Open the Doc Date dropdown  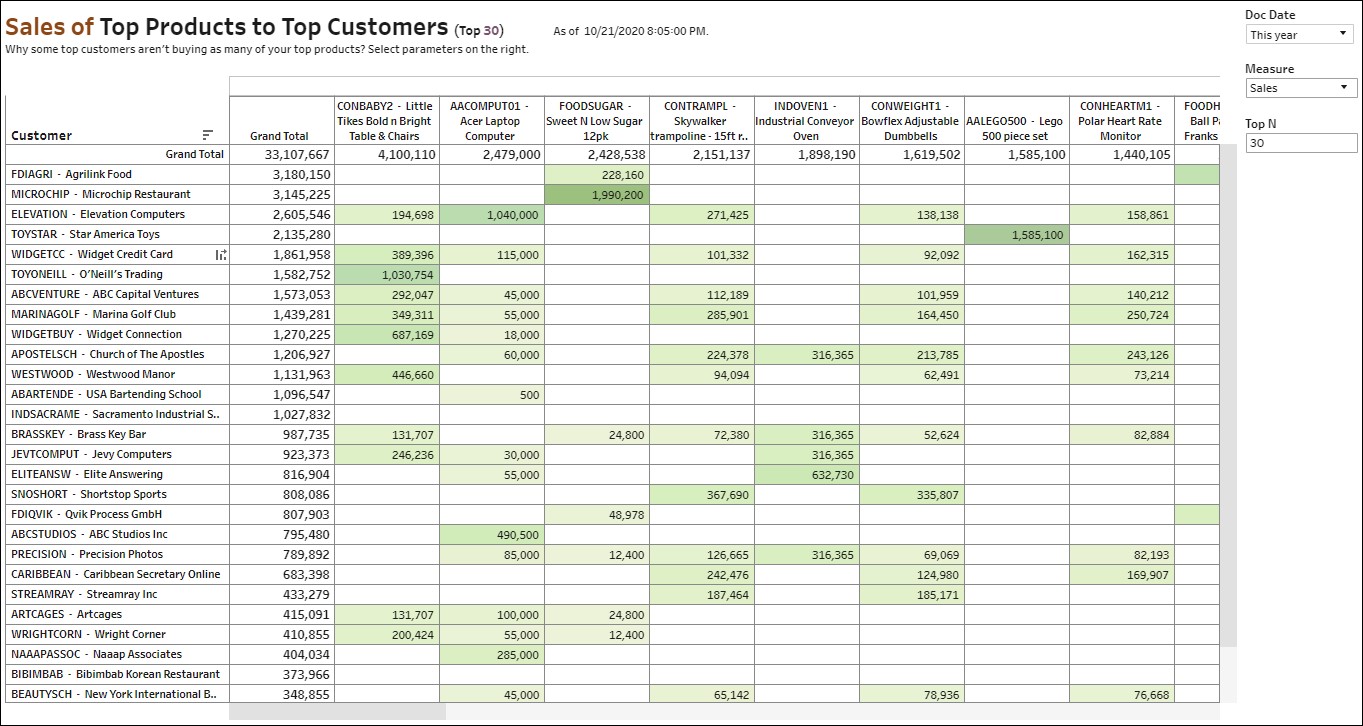pos(1299,35)
